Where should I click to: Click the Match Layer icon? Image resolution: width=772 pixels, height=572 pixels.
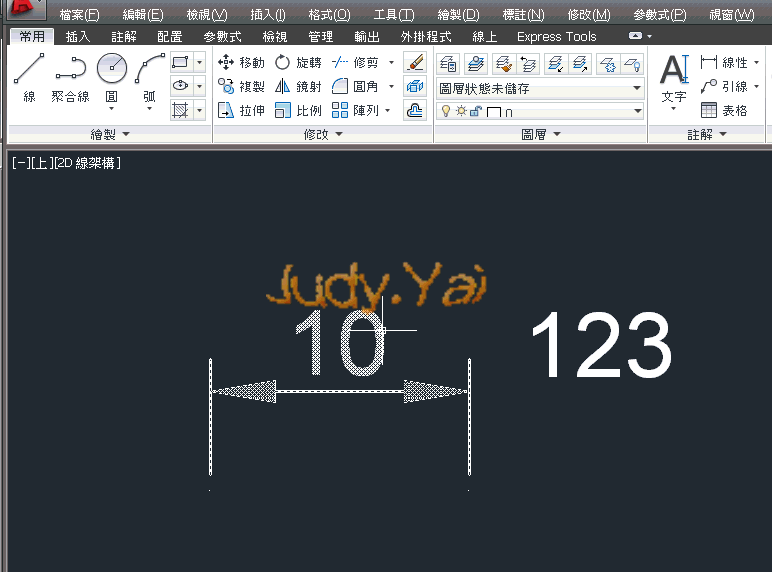click(x=504, y=64)
